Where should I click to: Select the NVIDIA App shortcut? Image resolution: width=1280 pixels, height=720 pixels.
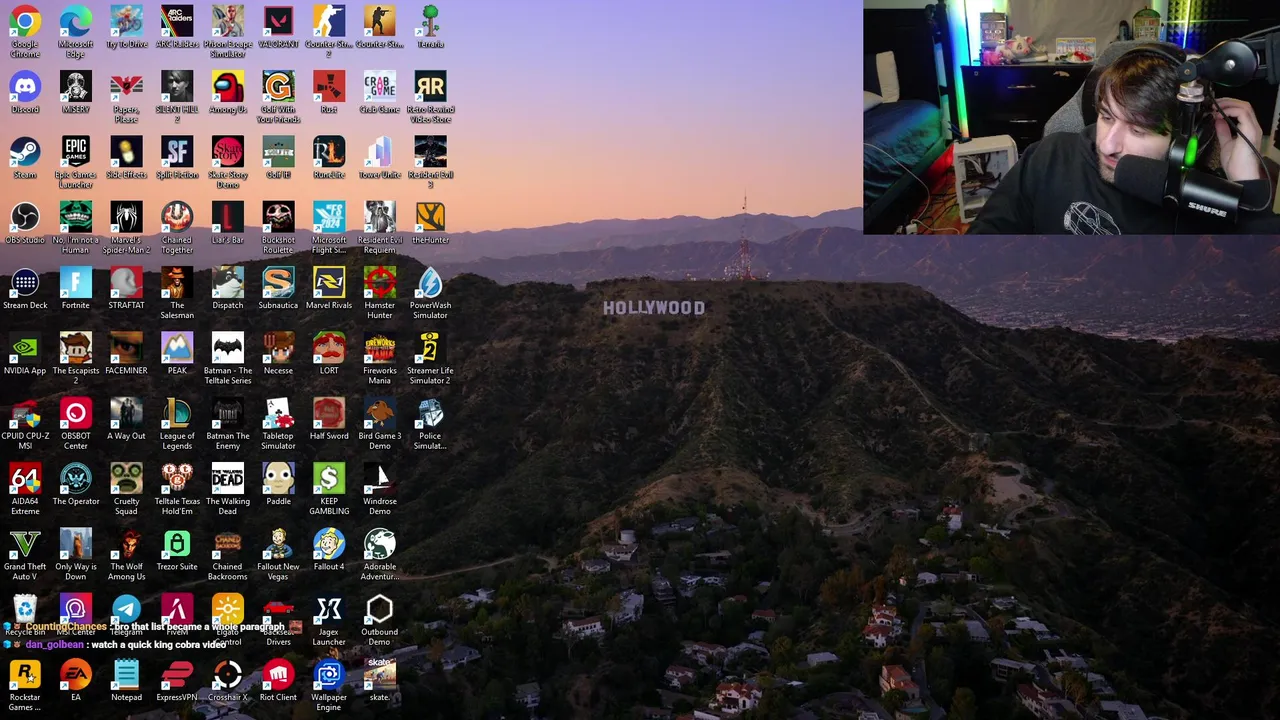click(25, 348)
